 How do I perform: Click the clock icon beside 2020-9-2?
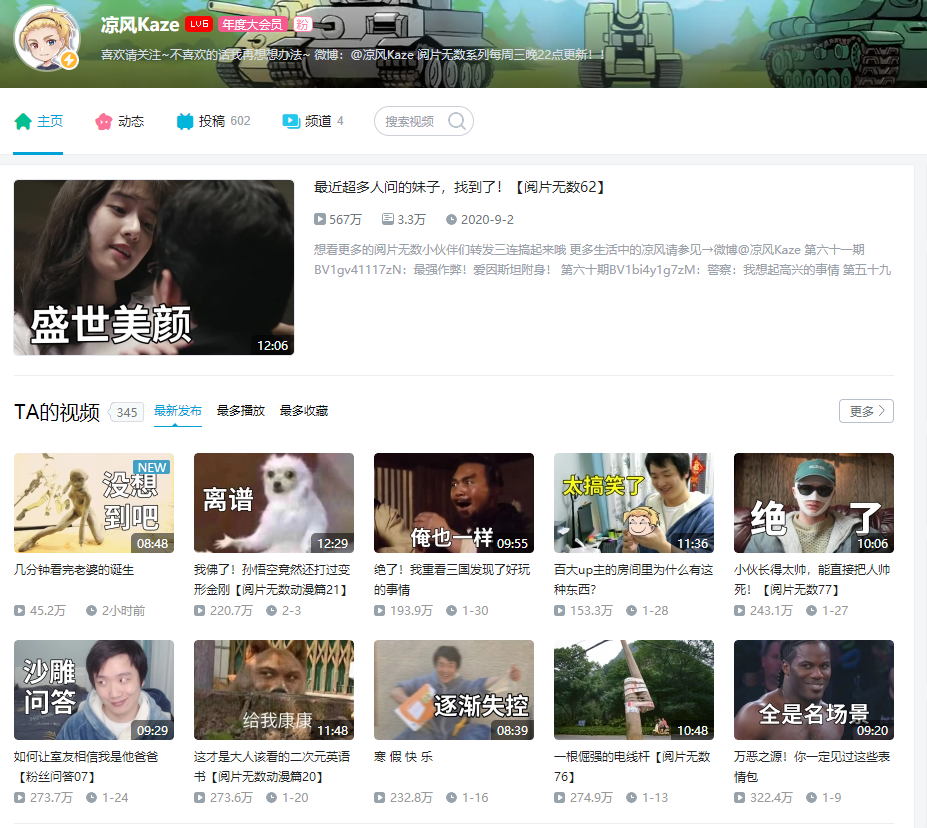(451, 219)
